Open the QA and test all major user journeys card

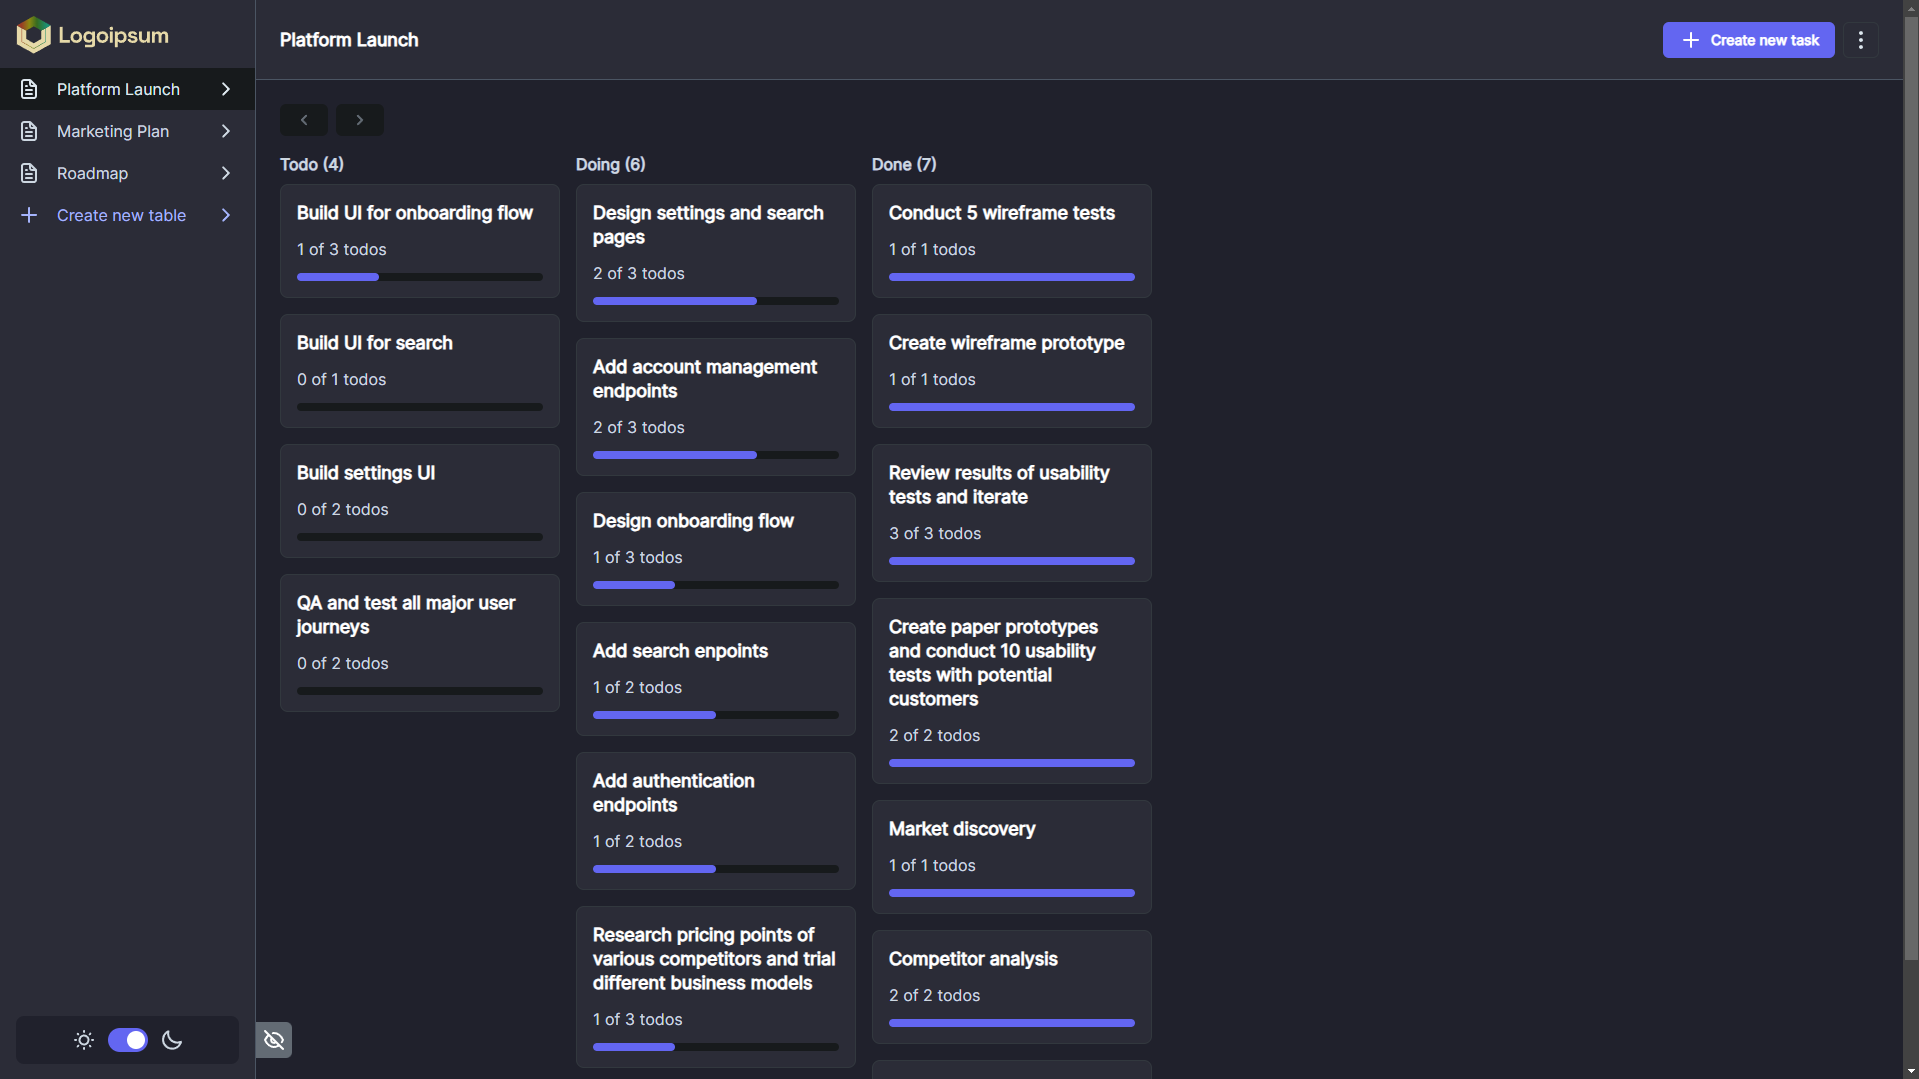point(420,643)
